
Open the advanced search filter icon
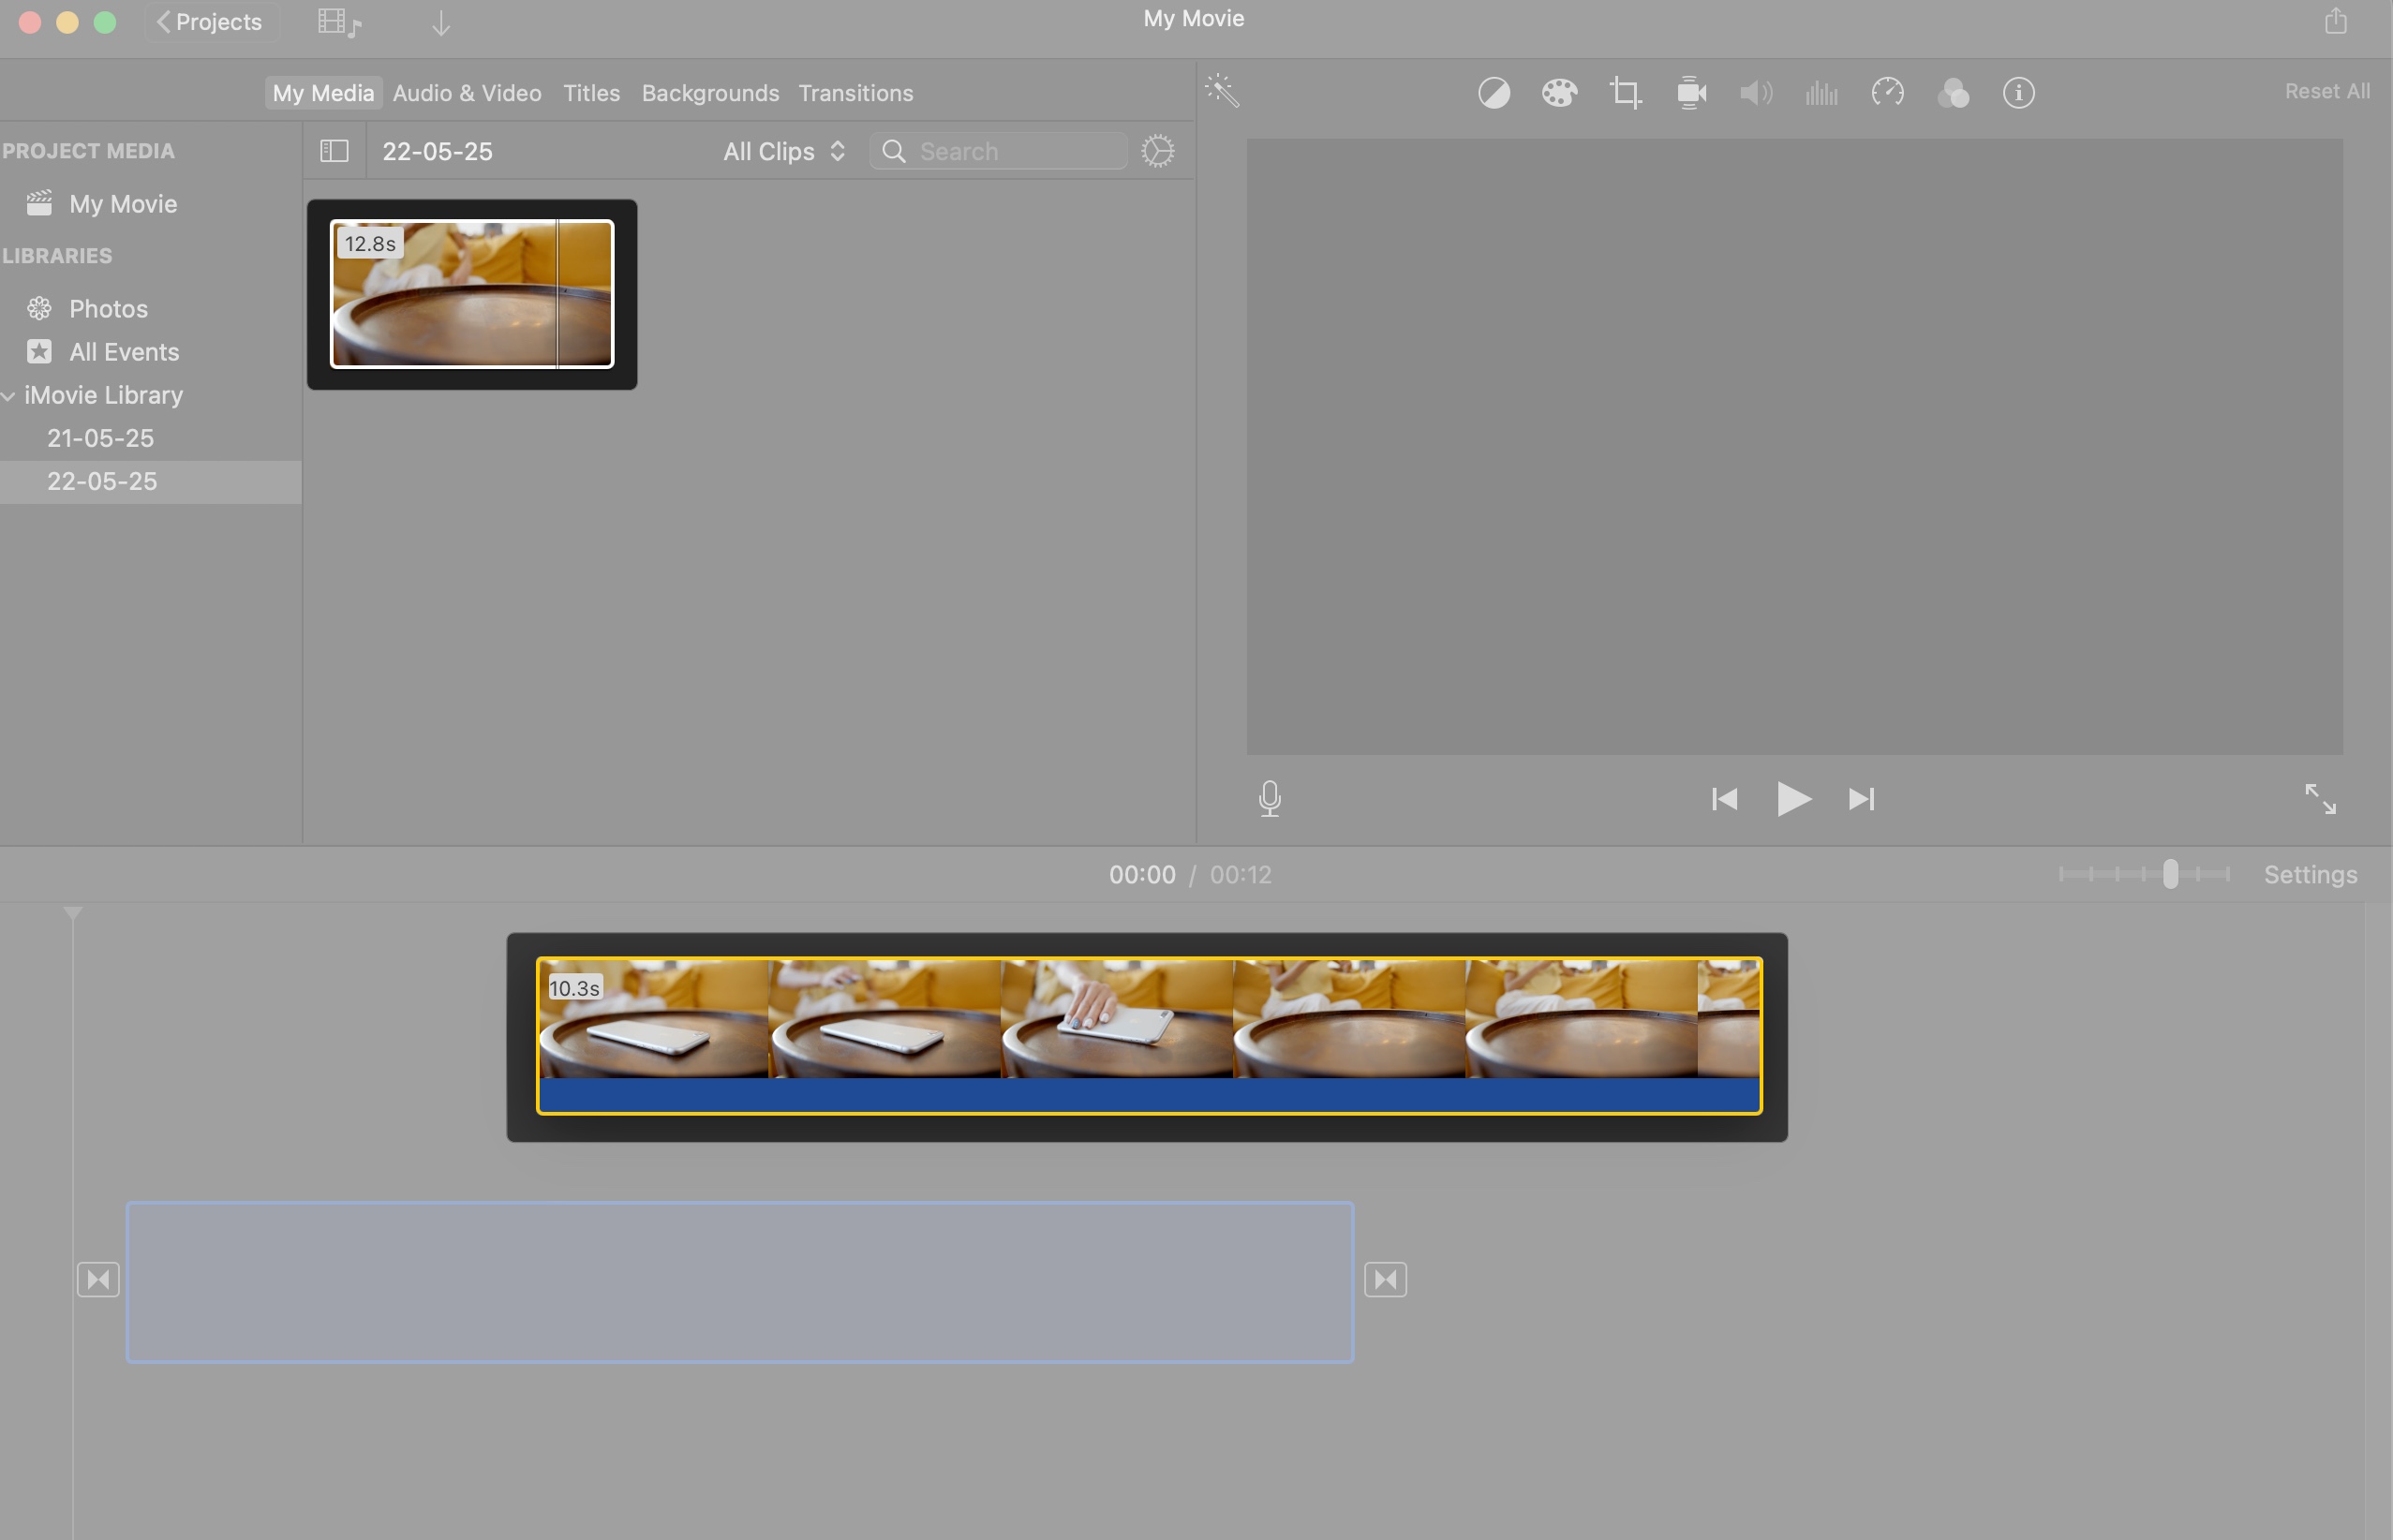(1158, 150)
